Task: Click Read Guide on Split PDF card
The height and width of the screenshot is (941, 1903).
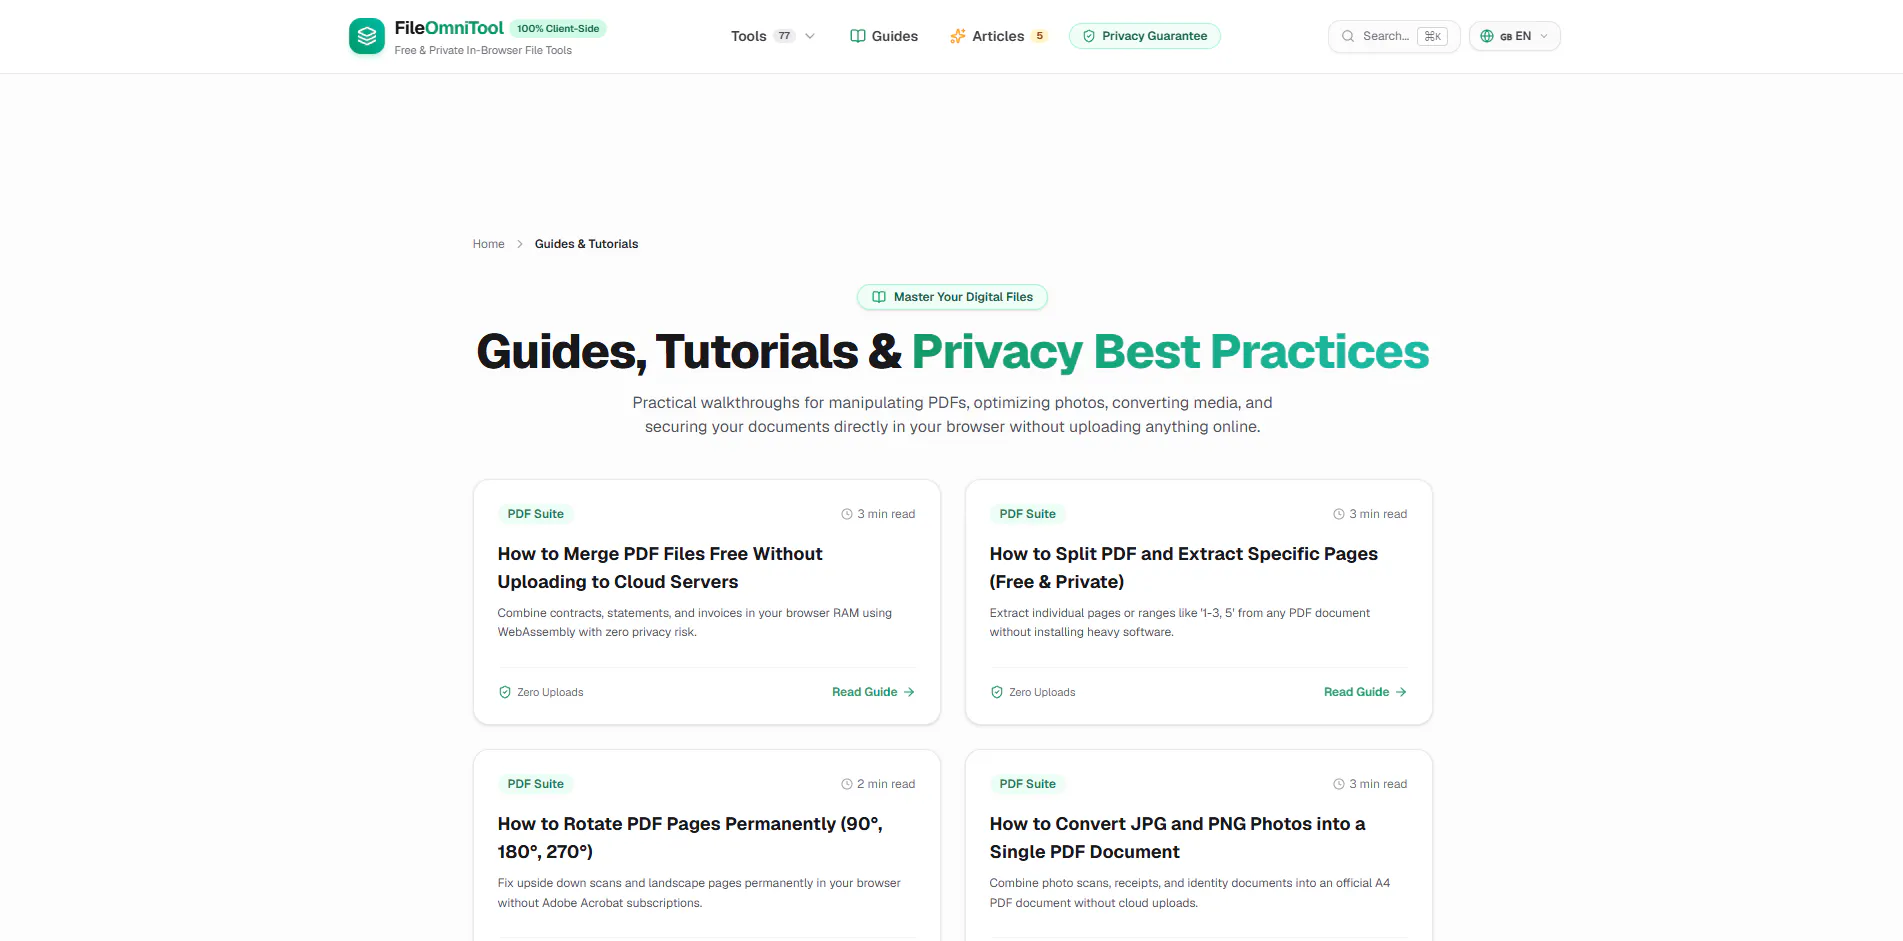Action: pyautogui.click(x=1365, y=692)
